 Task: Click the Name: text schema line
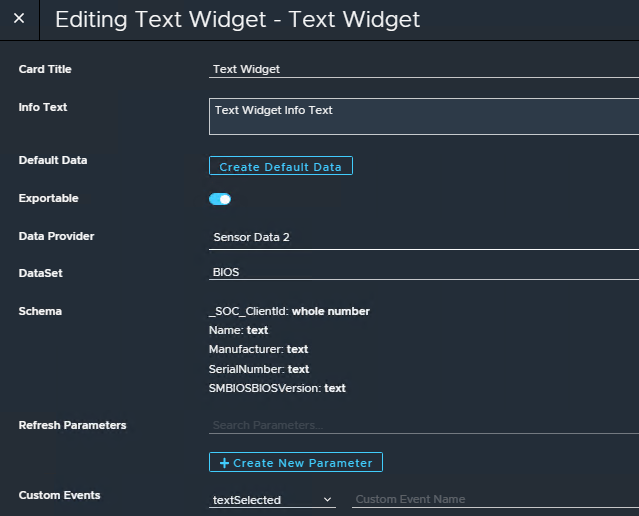[238, 331]
